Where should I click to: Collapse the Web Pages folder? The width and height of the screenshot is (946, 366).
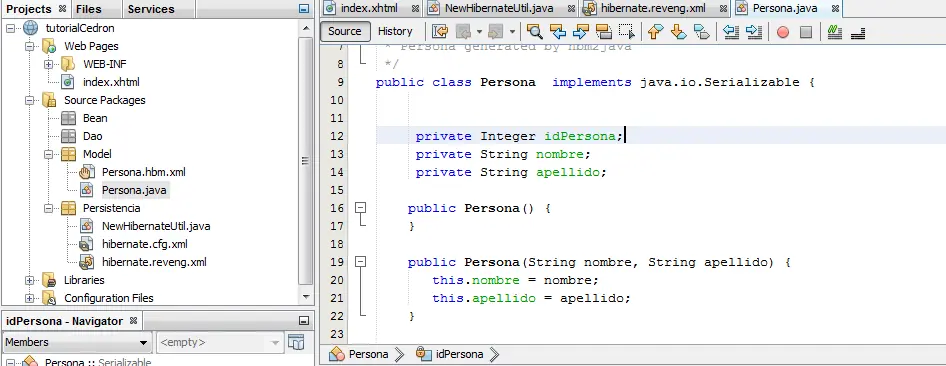click(x=29, y=46)
